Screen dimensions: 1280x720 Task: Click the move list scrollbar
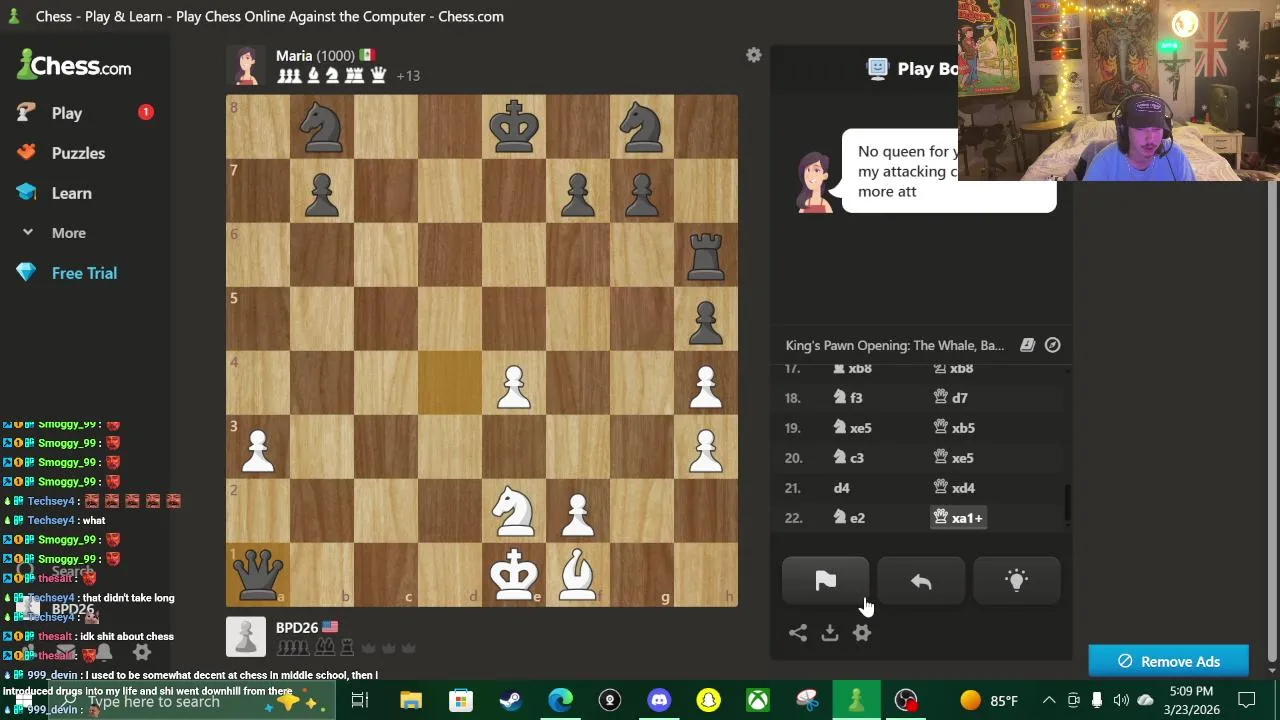pos(1068,503)
